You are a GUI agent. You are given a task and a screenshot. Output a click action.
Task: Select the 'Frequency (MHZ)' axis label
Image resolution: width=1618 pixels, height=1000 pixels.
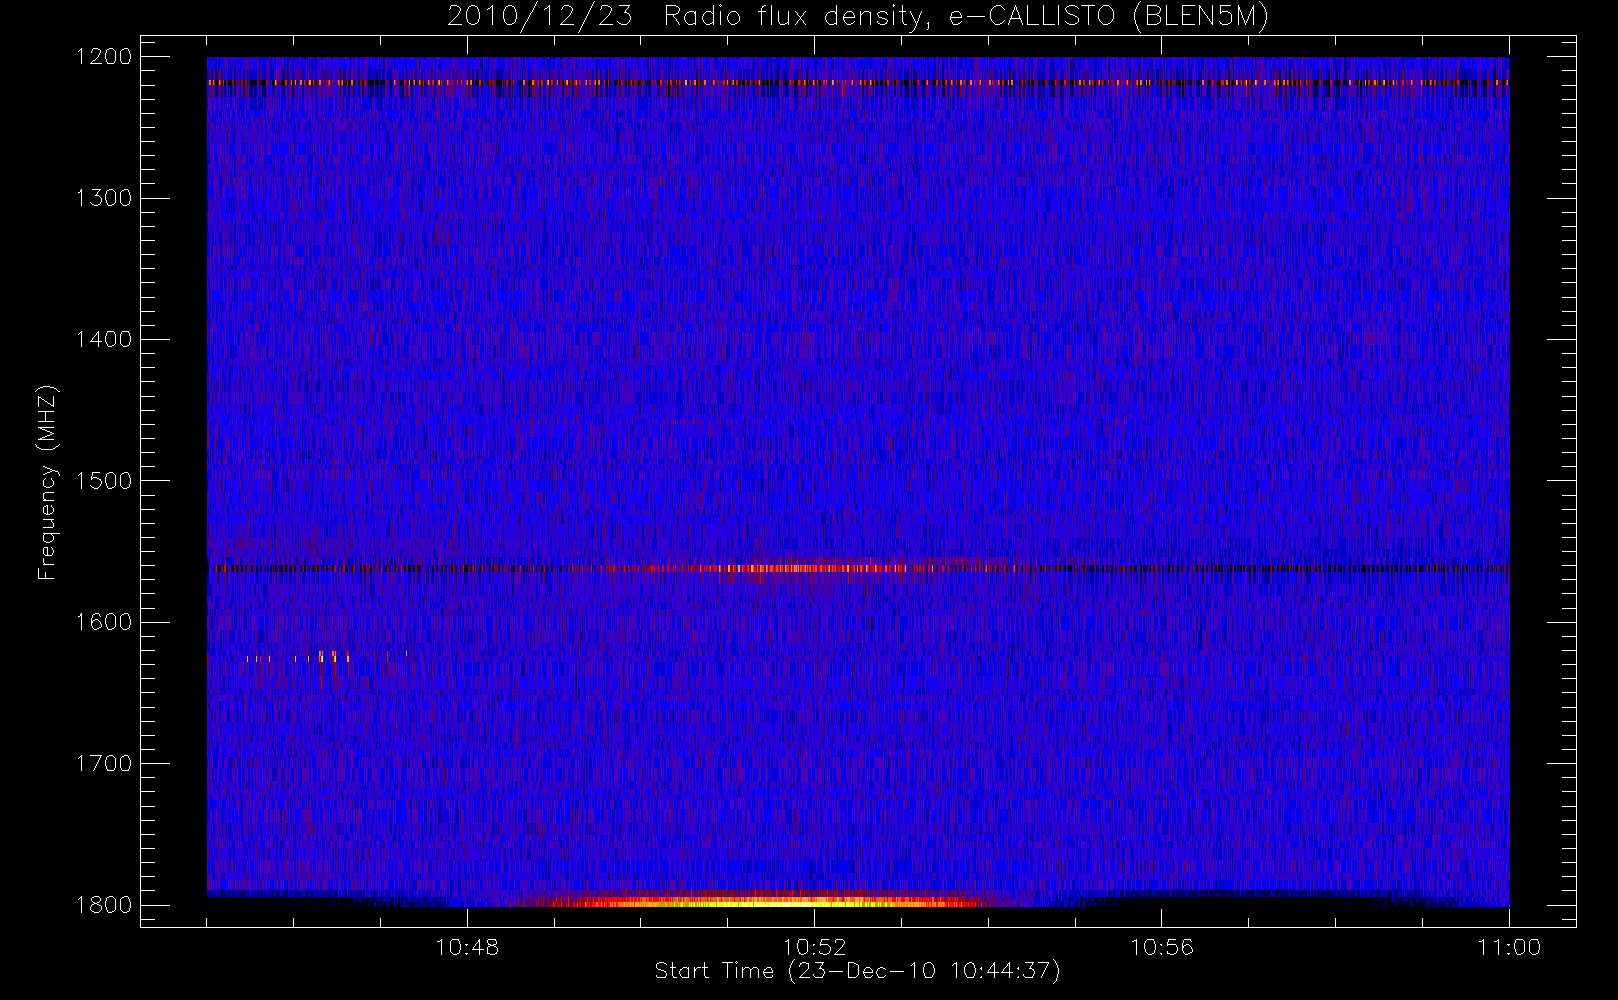[x=46, y=482]
